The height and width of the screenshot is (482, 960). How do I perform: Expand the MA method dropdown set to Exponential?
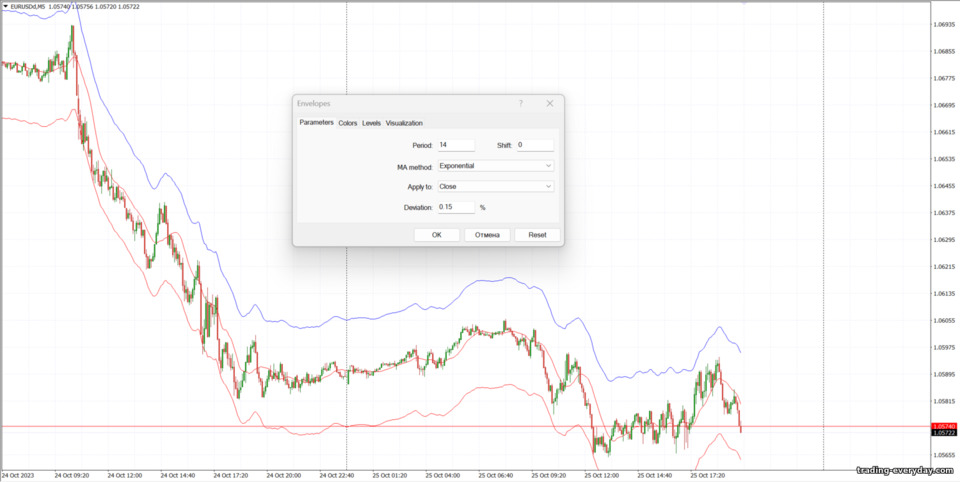tap(495, 166)
